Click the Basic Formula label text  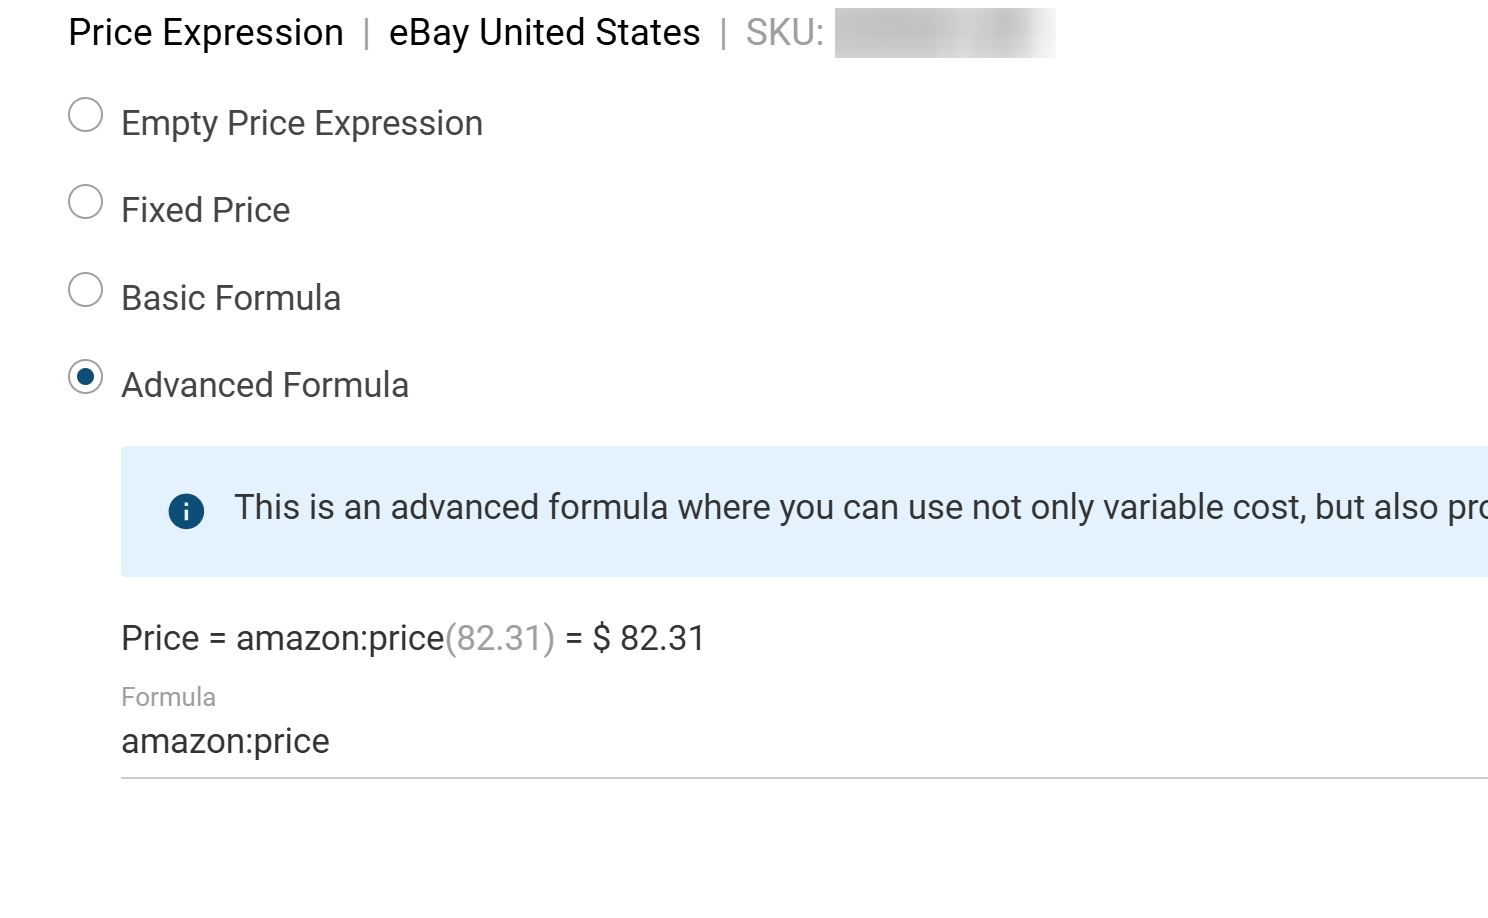(x=231, y=297)
